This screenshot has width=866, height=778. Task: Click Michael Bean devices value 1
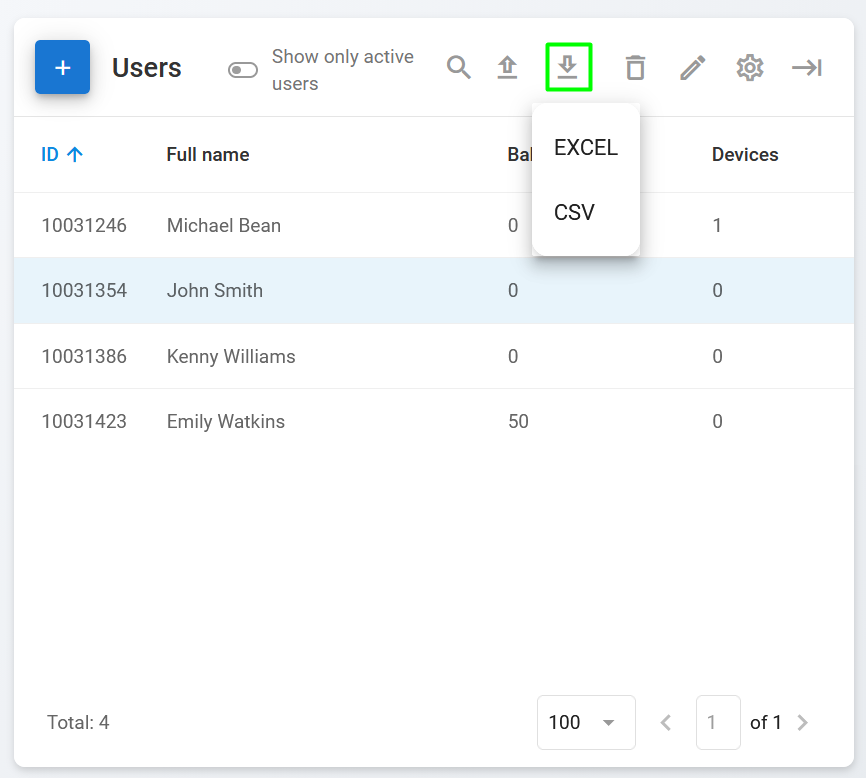[x=717, y=225]
